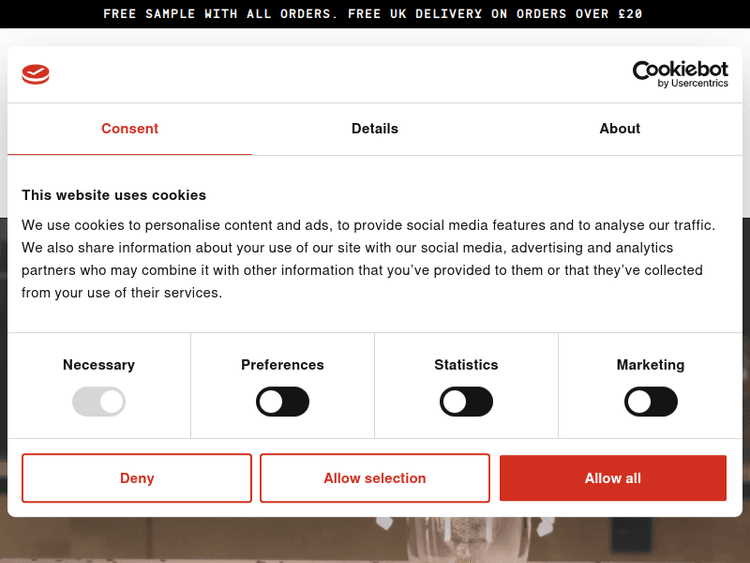This screenshot has height=563, width=750.
Task: Toggle the Necessary cookies switch
Action: pyautogui.click(x=99, y=402)
